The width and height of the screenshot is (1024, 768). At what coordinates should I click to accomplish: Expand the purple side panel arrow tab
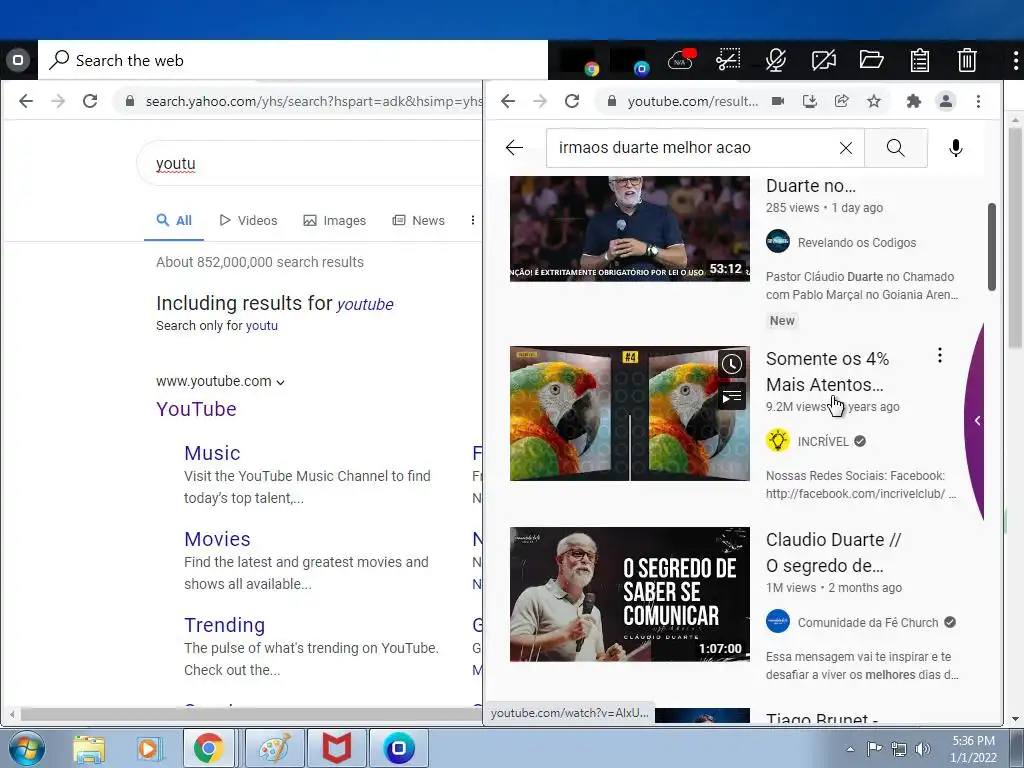coord(976,421)
